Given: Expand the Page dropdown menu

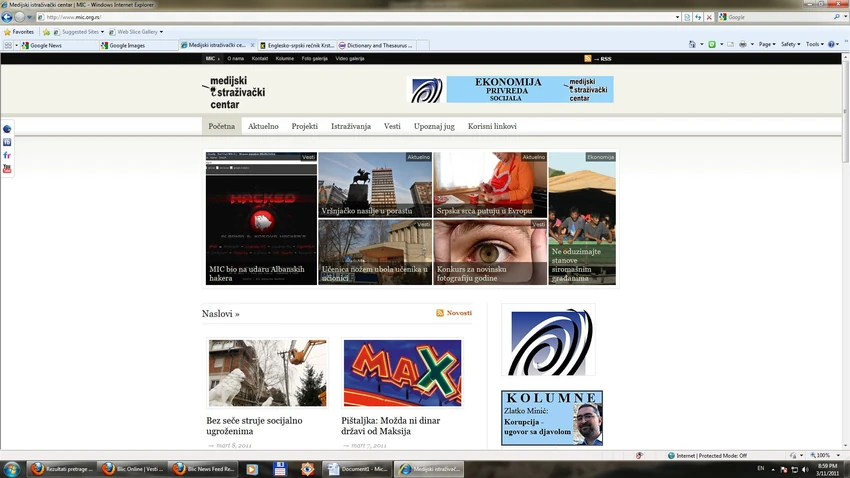Looking at the screenshot, I should (767, 44).
